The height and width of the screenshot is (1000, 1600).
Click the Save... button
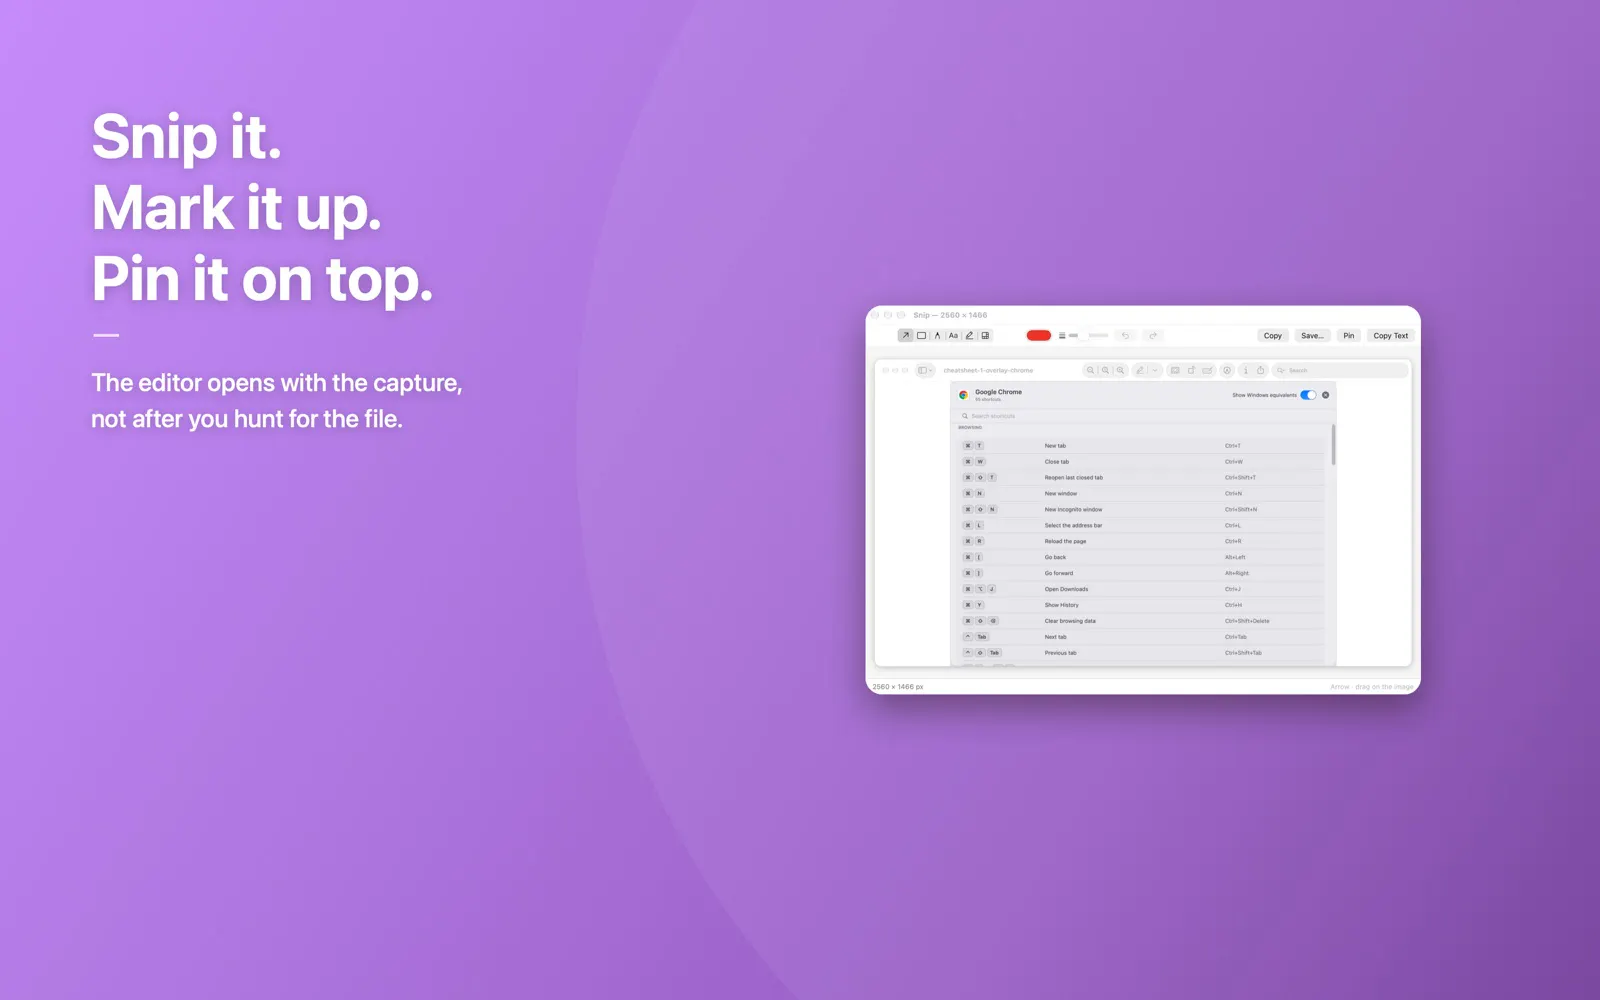tap(1313, 336)
